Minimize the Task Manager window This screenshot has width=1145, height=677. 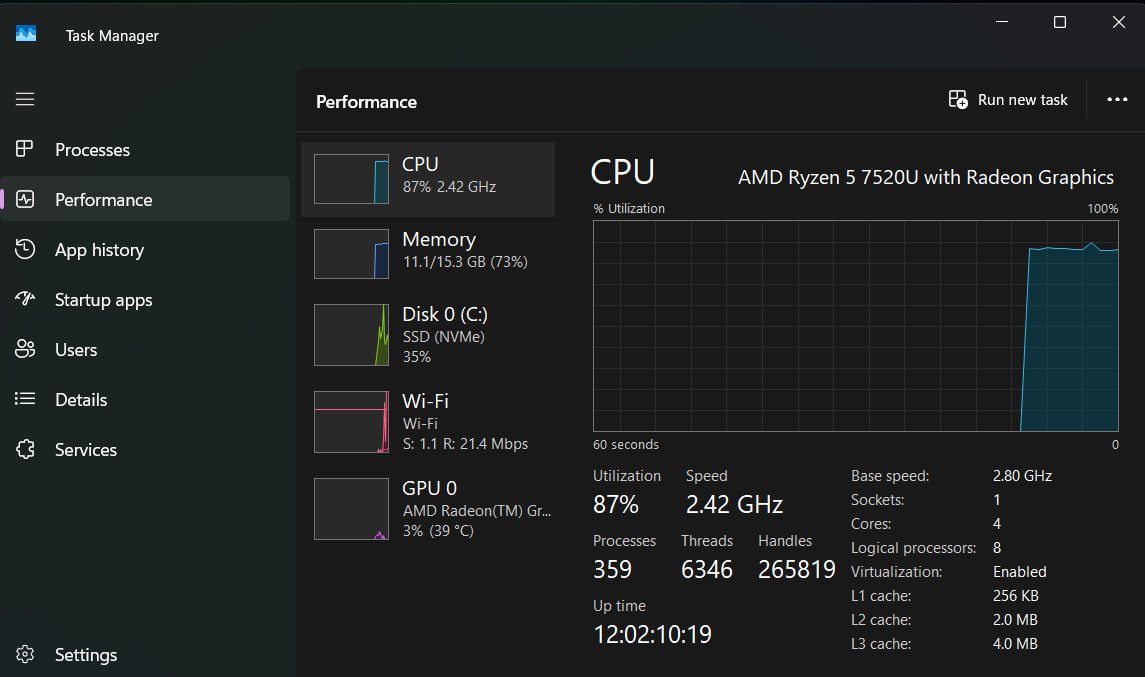coord(1002,22)
